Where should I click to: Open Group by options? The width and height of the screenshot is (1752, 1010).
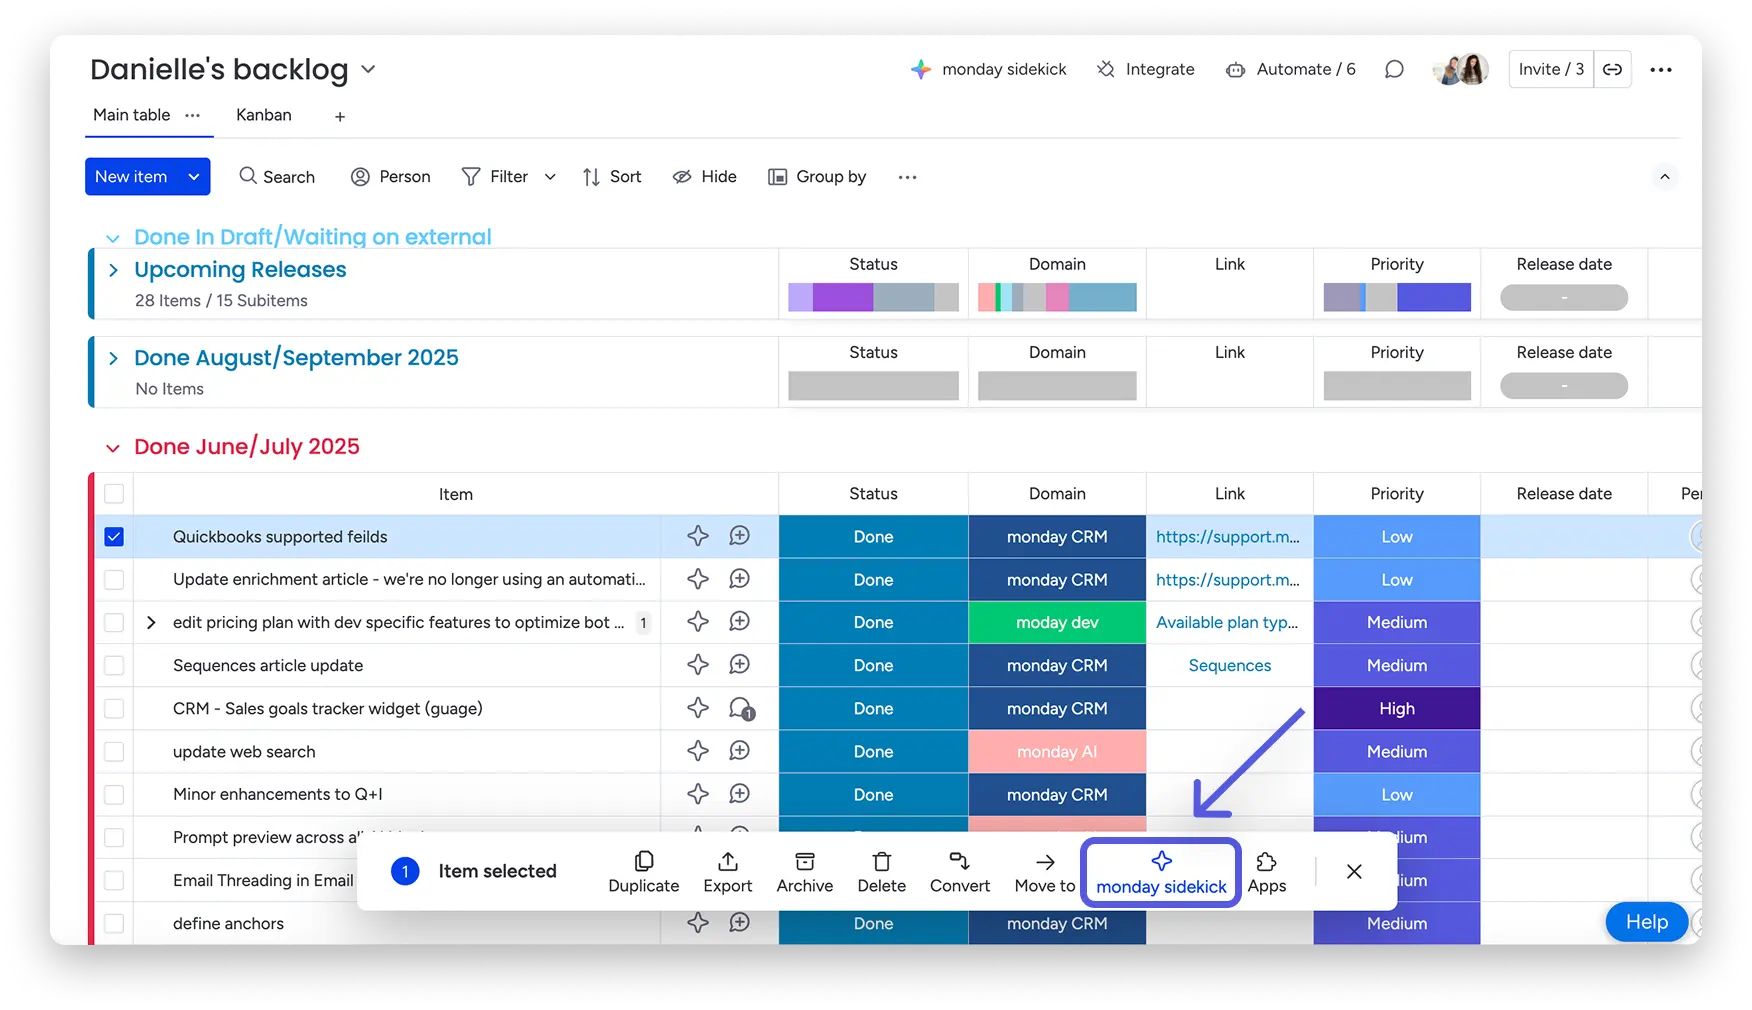(x=817, y=176)
